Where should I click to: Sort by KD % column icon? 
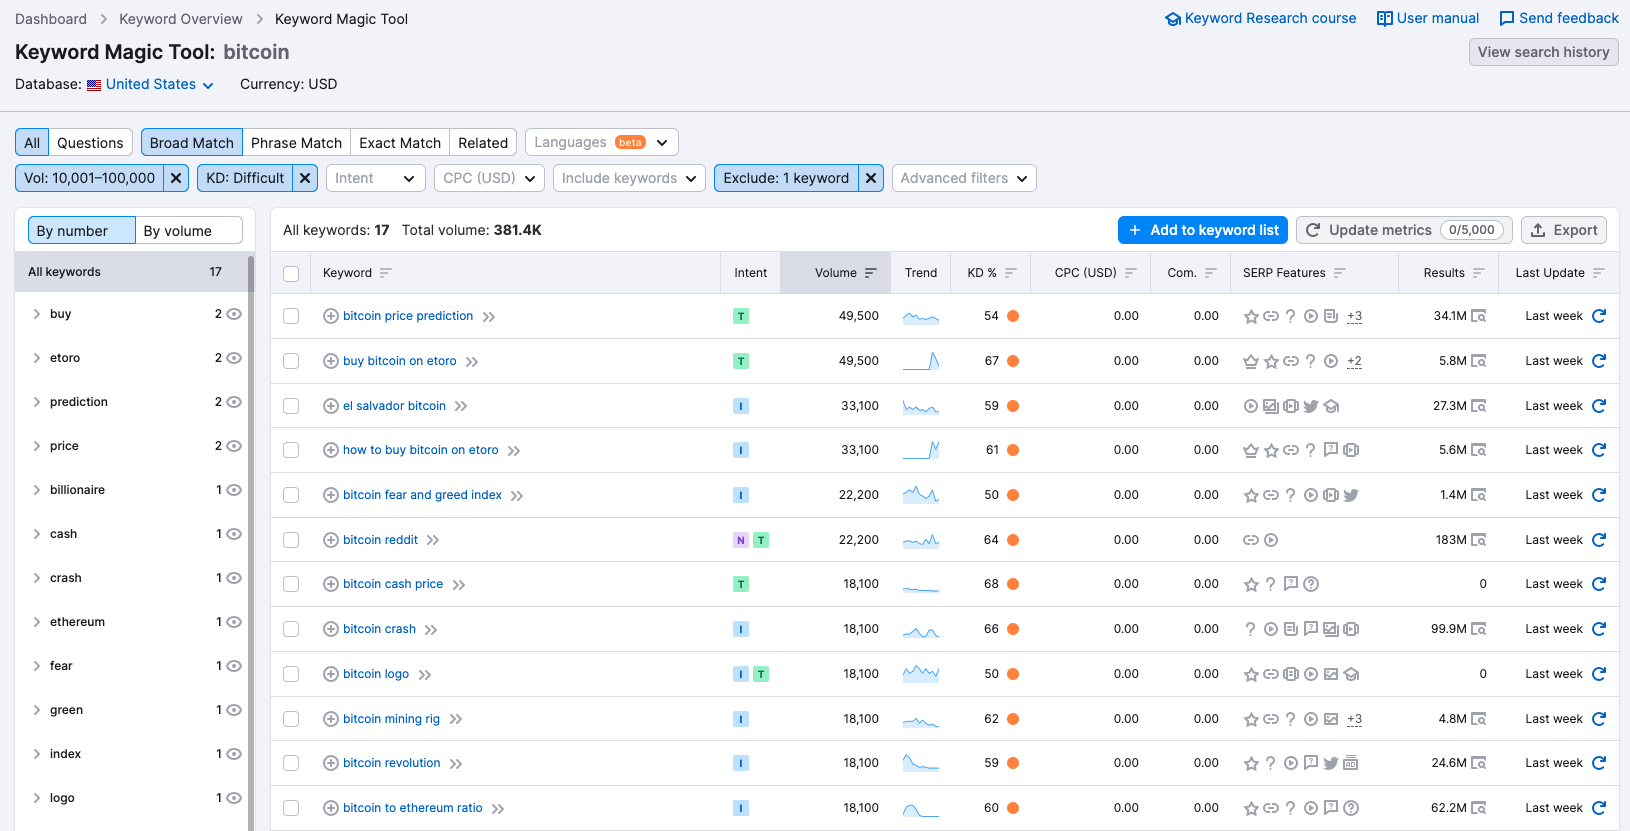[x=1011, y=273]
